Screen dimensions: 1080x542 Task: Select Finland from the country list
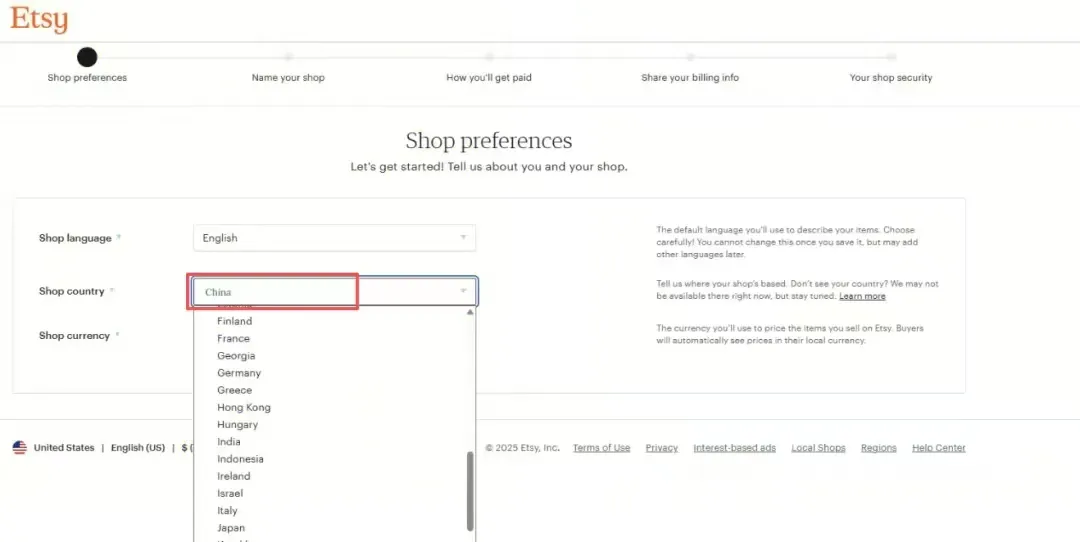235,321
